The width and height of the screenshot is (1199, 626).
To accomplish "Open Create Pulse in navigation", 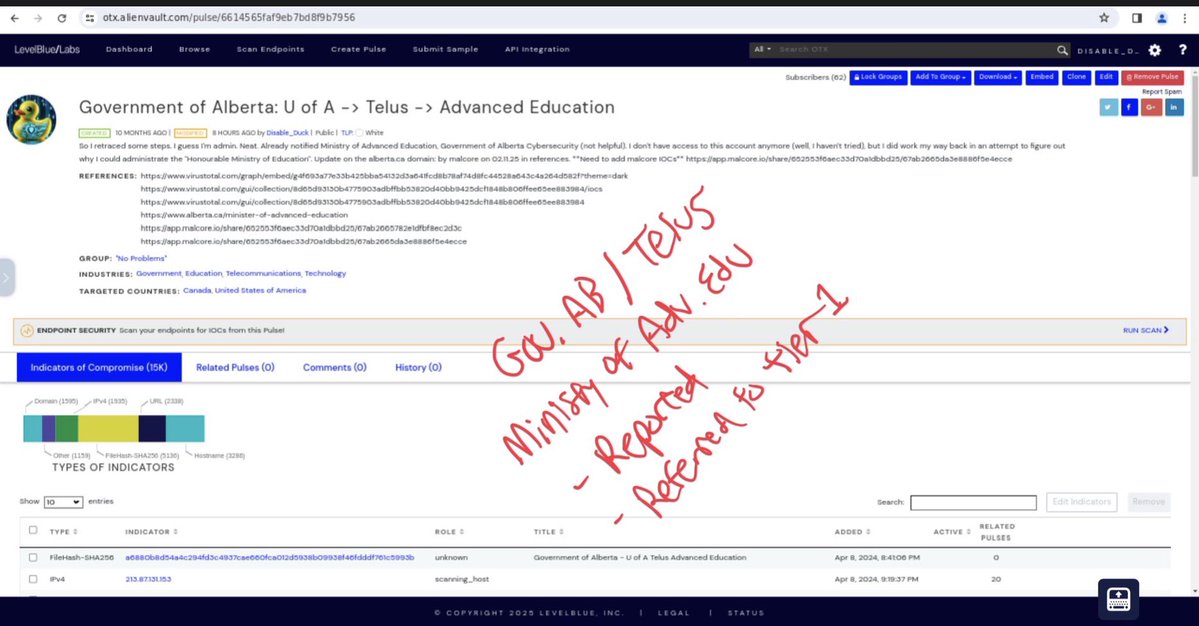I will coord(359,50).
